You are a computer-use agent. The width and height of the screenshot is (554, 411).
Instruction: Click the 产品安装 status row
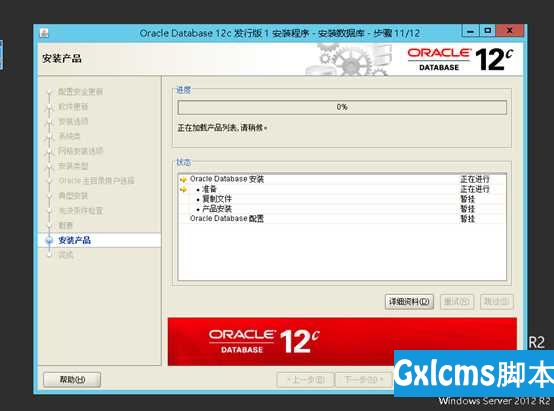tap(342, 209)
